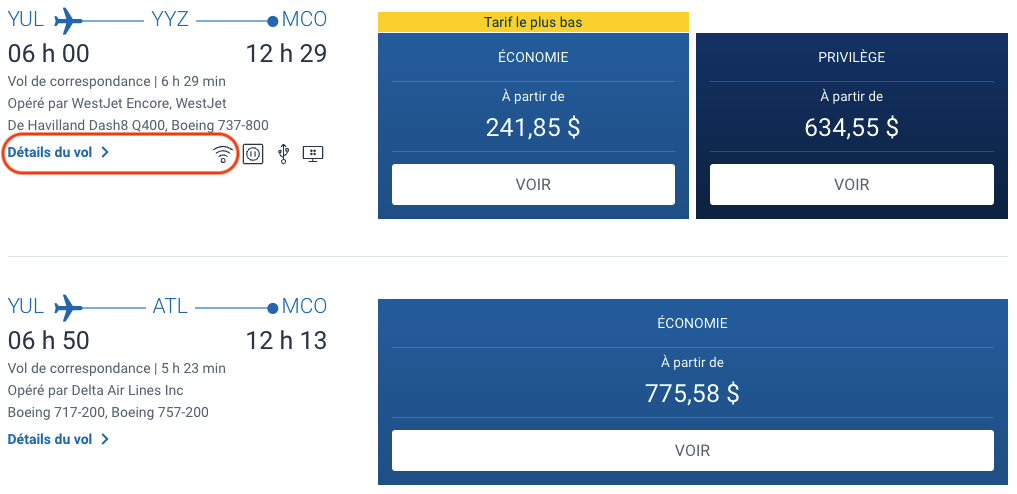This screenshot has width=1017, height=494.
Task: Click the MCO arrival dot on the Atlanta itinerary
Action: (273, 307)
